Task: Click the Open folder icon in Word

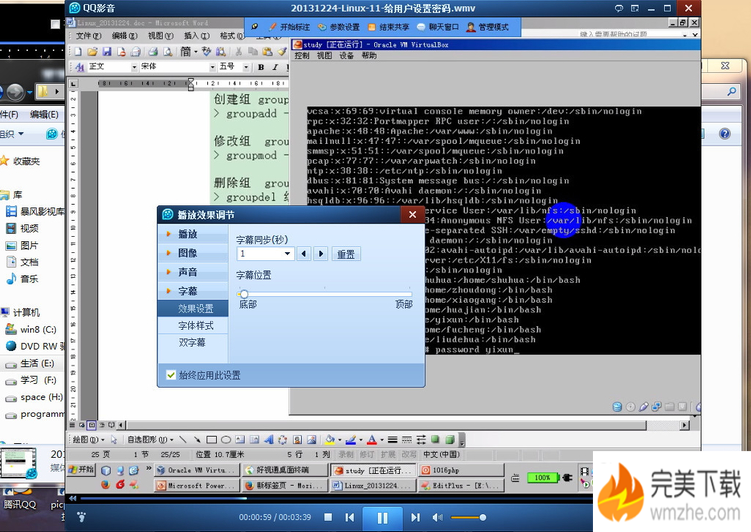Action: [92, 51]
